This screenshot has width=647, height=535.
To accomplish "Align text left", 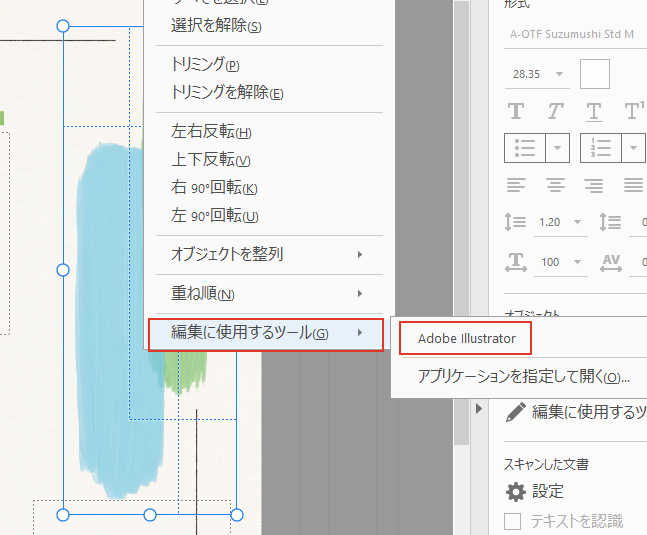I will 516,185.
